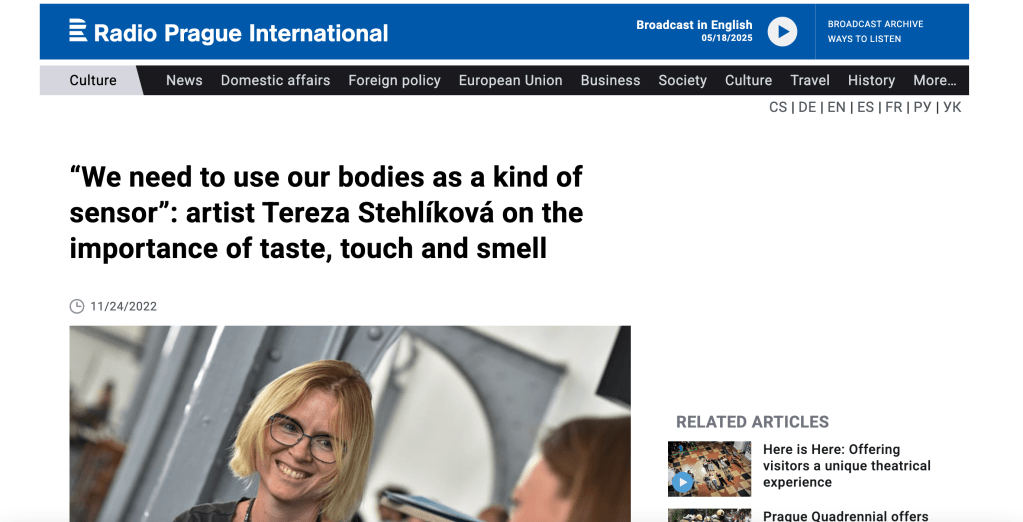
Task: Switch site language to DE
Action: [807, 107]
